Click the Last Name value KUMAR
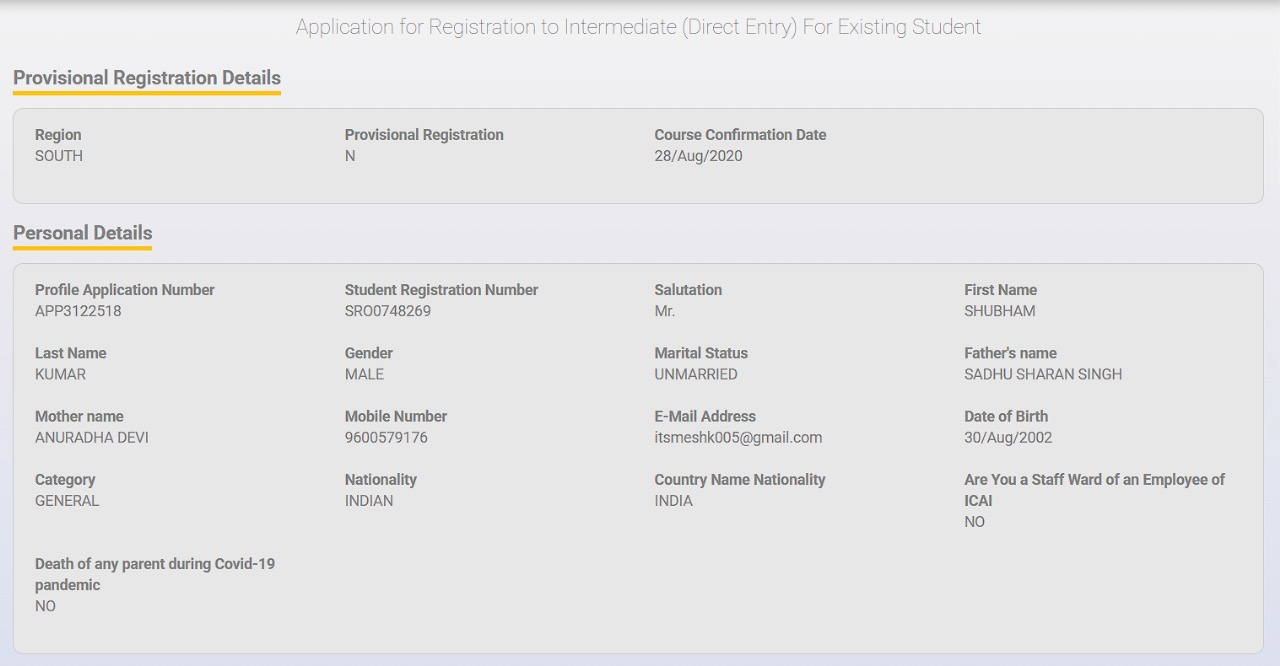The image size is (1280, 666). [60, 374]
